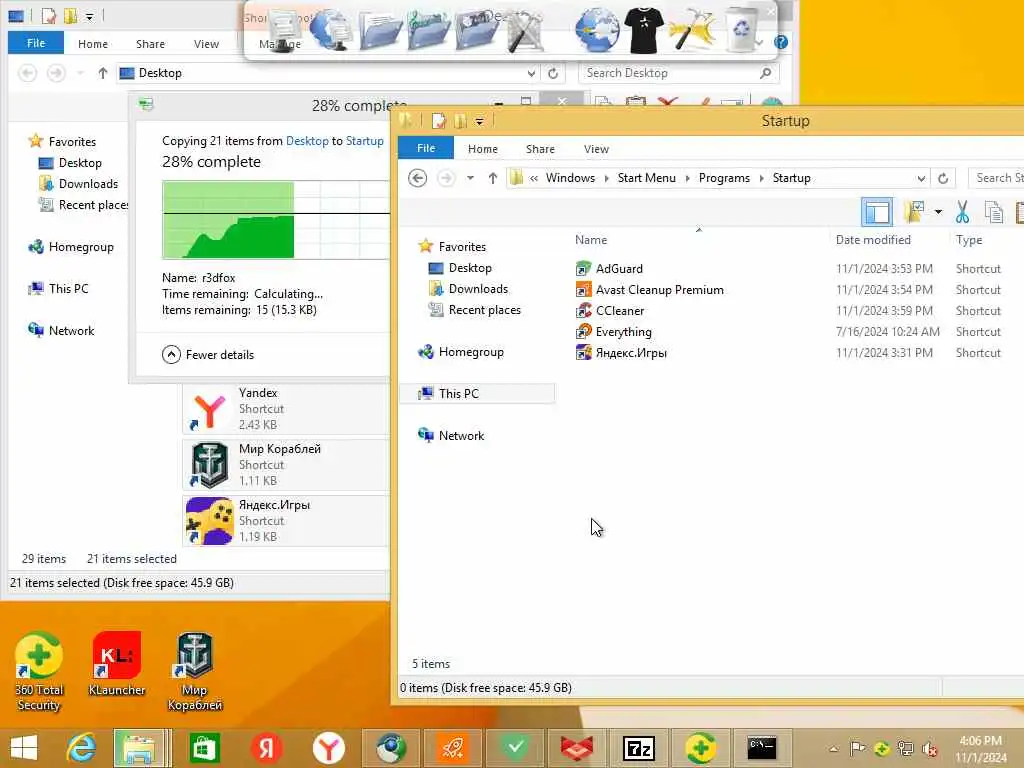Open KLauncher desktop shortcut
Screen dimensions: 1024x768
[x=117, y=664]
